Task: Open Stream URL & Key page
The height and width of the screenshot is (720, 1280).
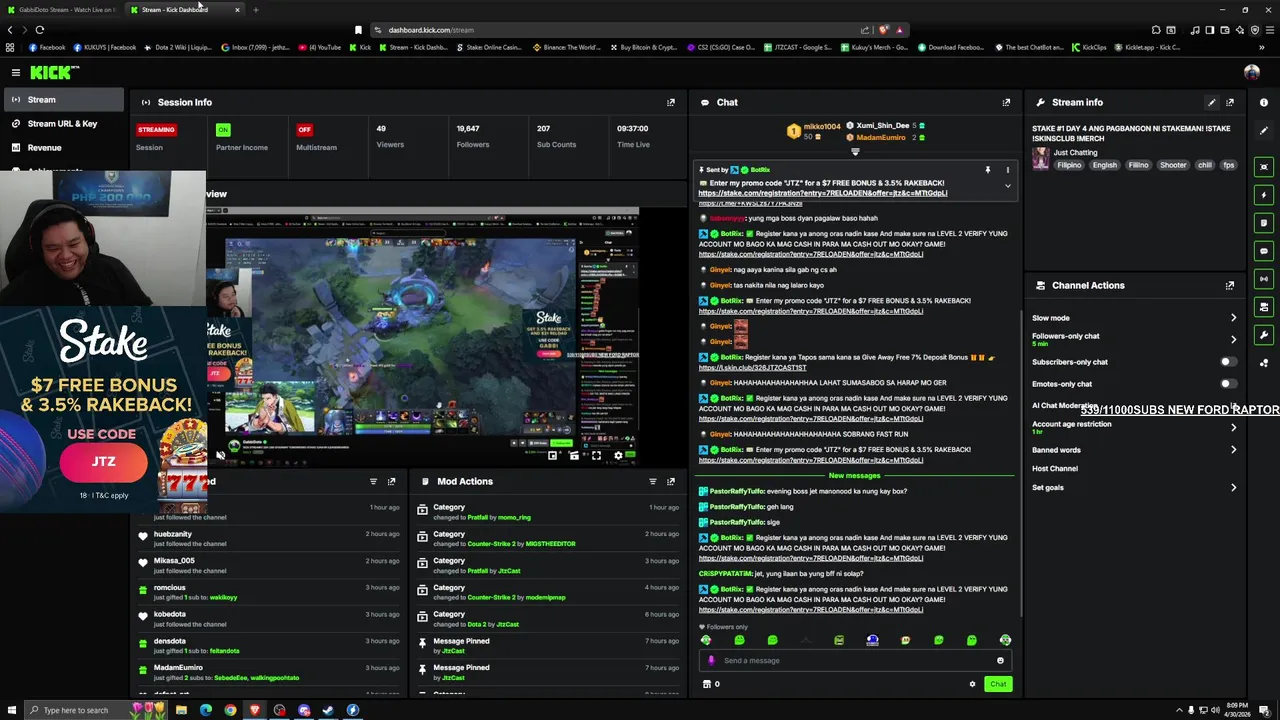Action: coord(62,124)
